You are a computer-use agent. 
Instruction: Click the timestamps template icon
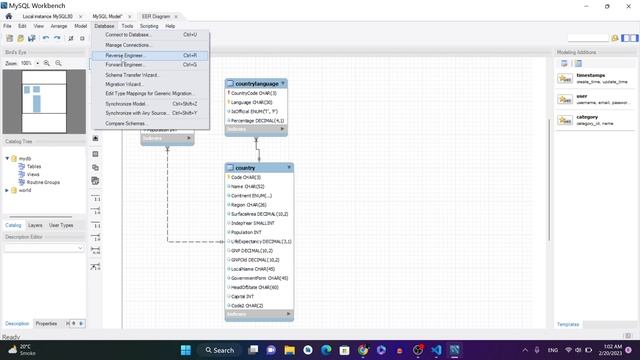(565, 78)
